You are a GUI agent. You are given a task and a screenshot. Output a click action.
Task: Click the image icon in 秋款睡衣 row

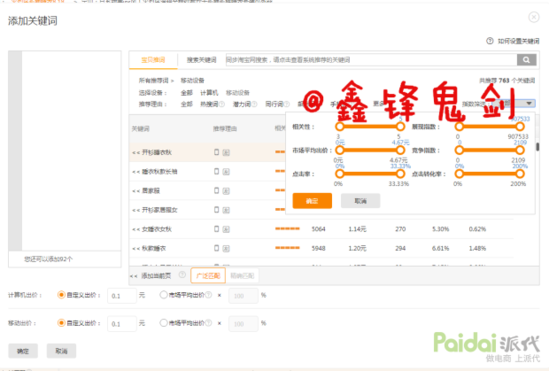[226, 248]
